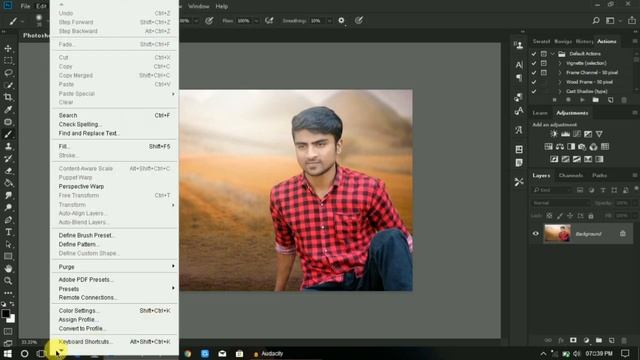This screenshot has width=640, height=360.
Task: Open the Window menu
Action: click(x=199, y=7)
